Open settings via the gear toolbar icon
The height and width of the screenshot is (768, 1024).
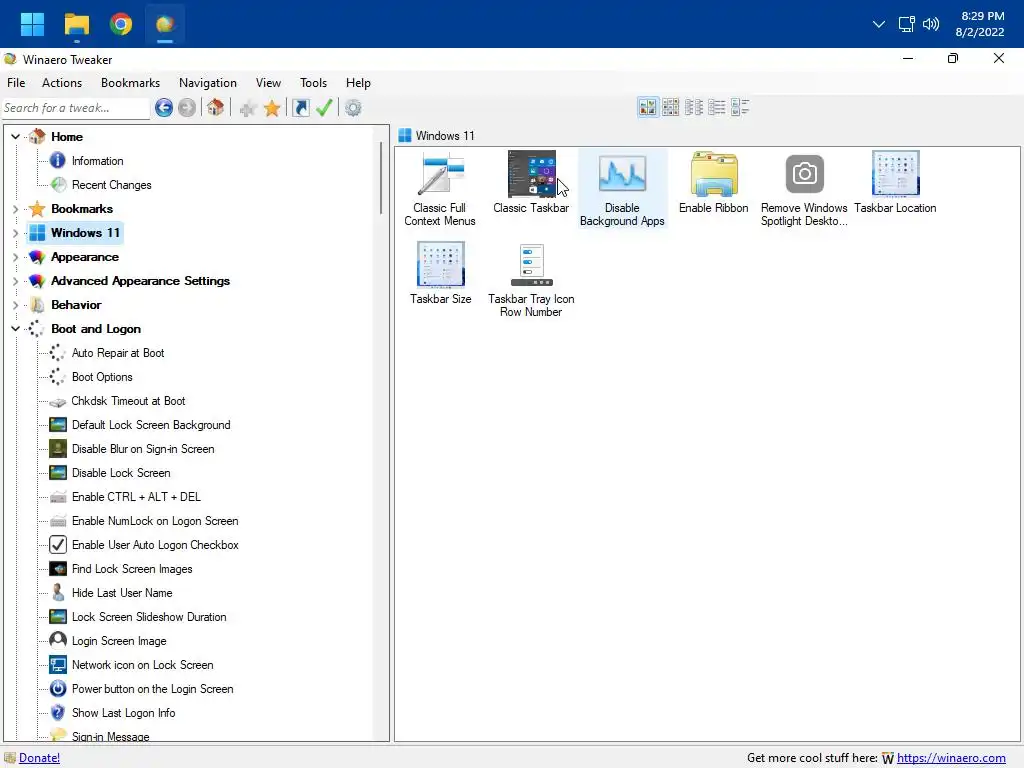tap(353, 108)
